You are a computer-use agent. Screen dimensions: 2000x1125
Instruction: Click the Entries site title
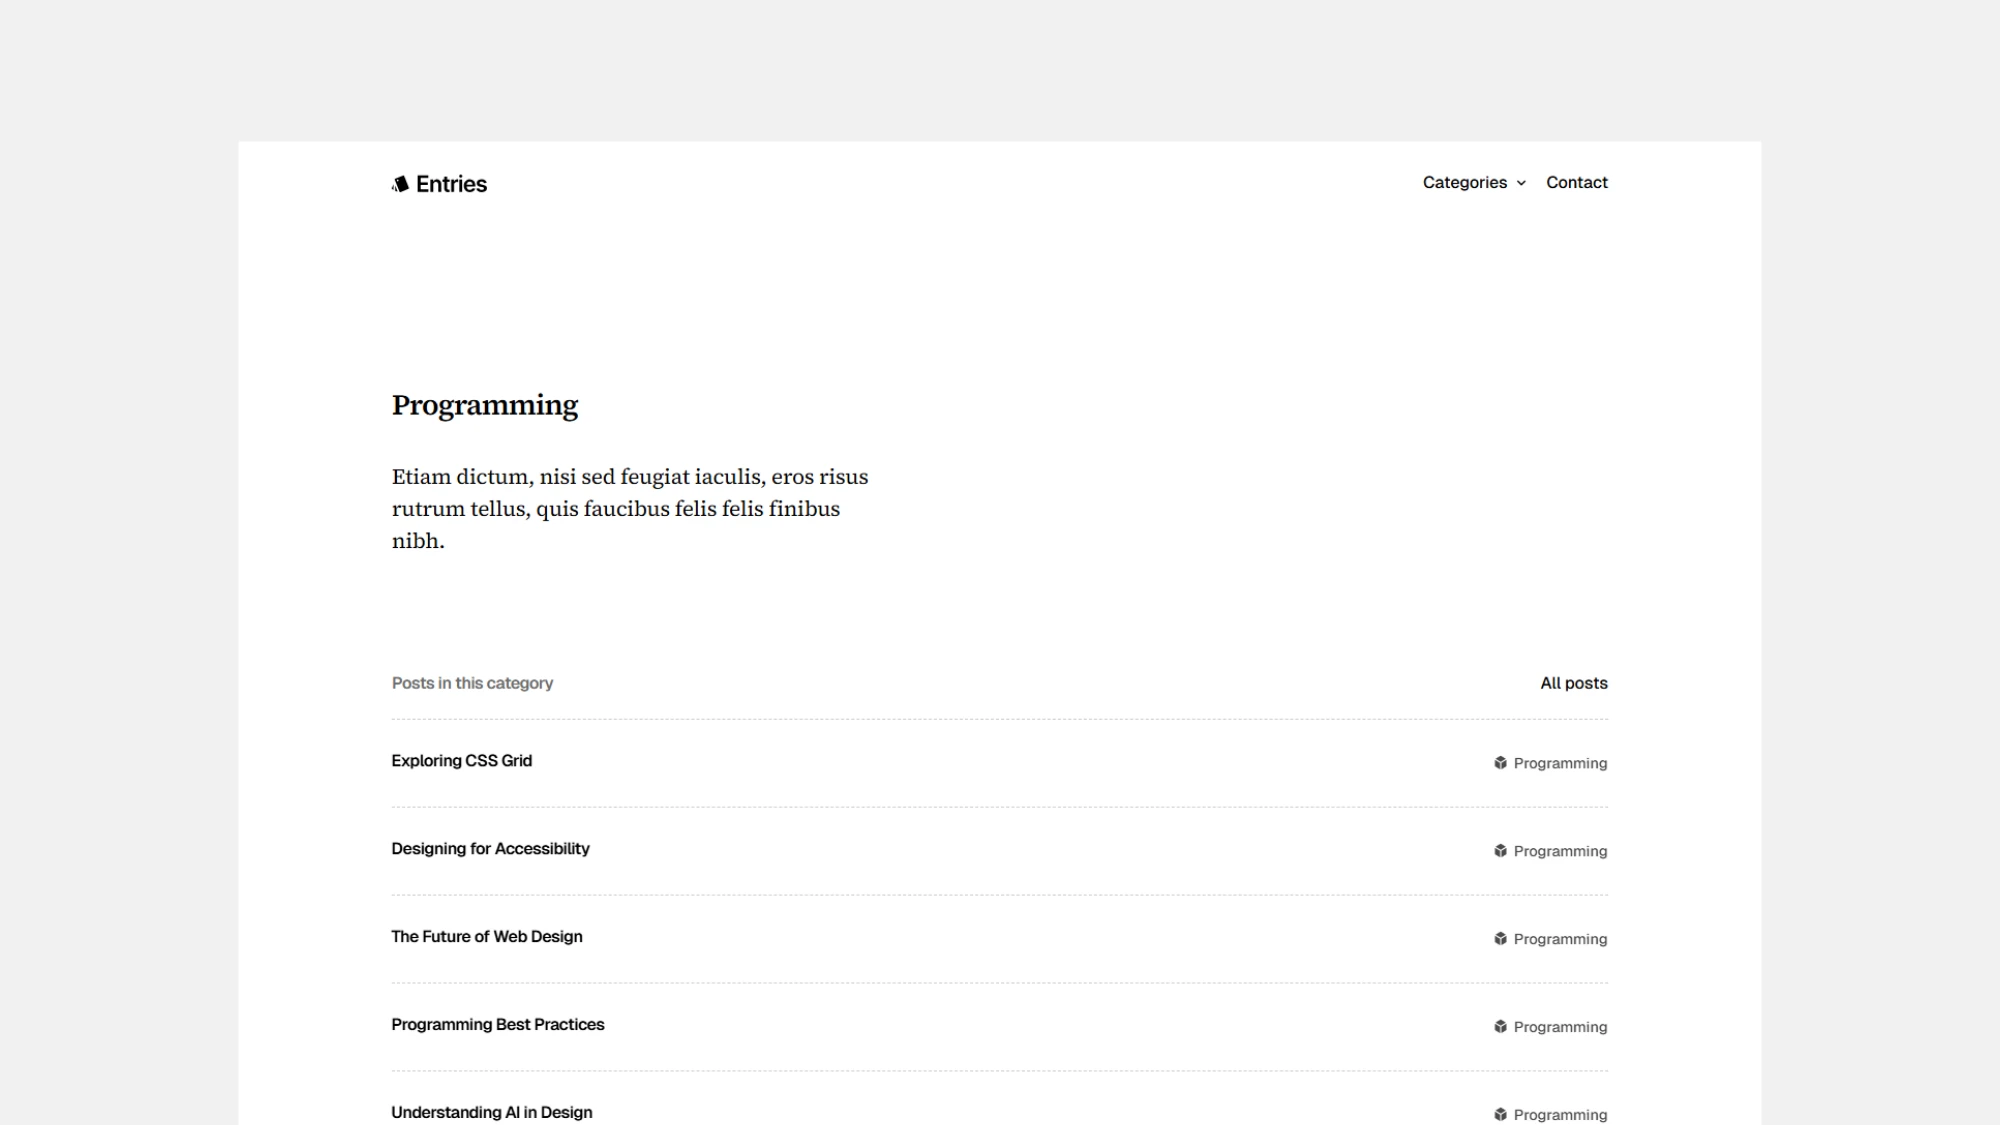[451, 183]
